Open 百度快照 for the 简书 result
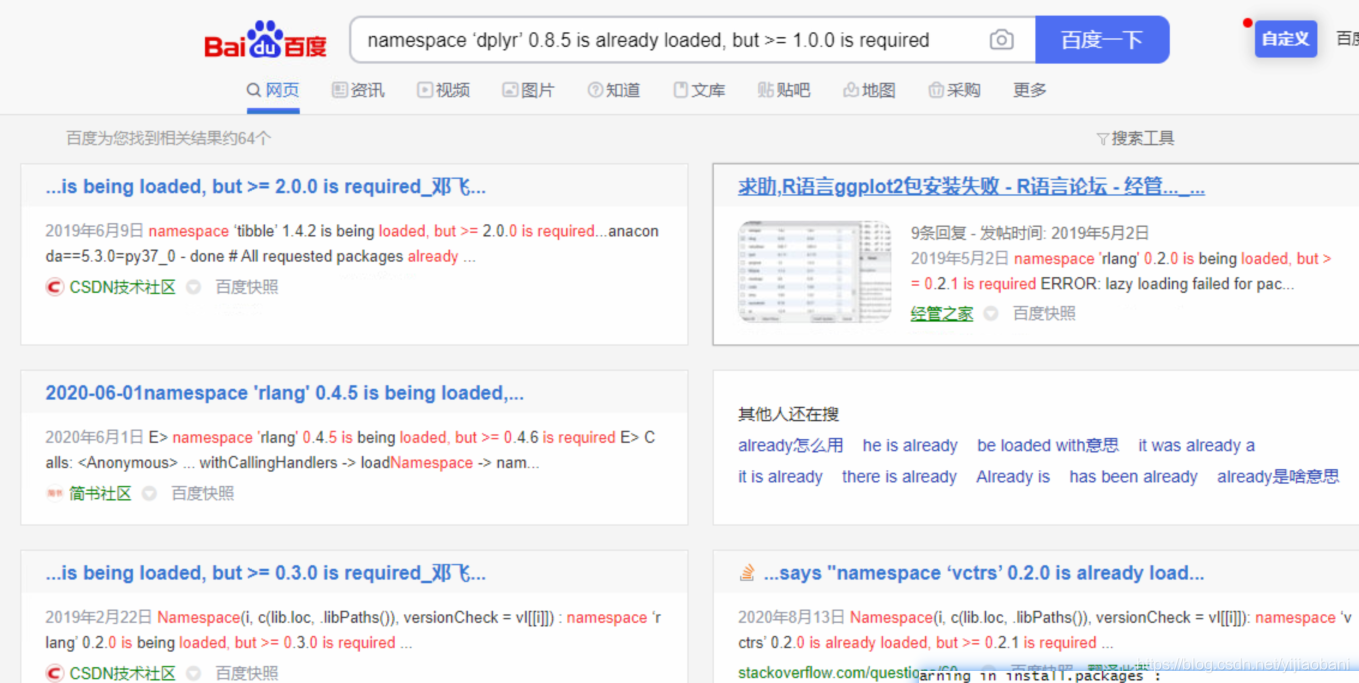Screen dimensions: 1359x683 (x=203, y=493)
